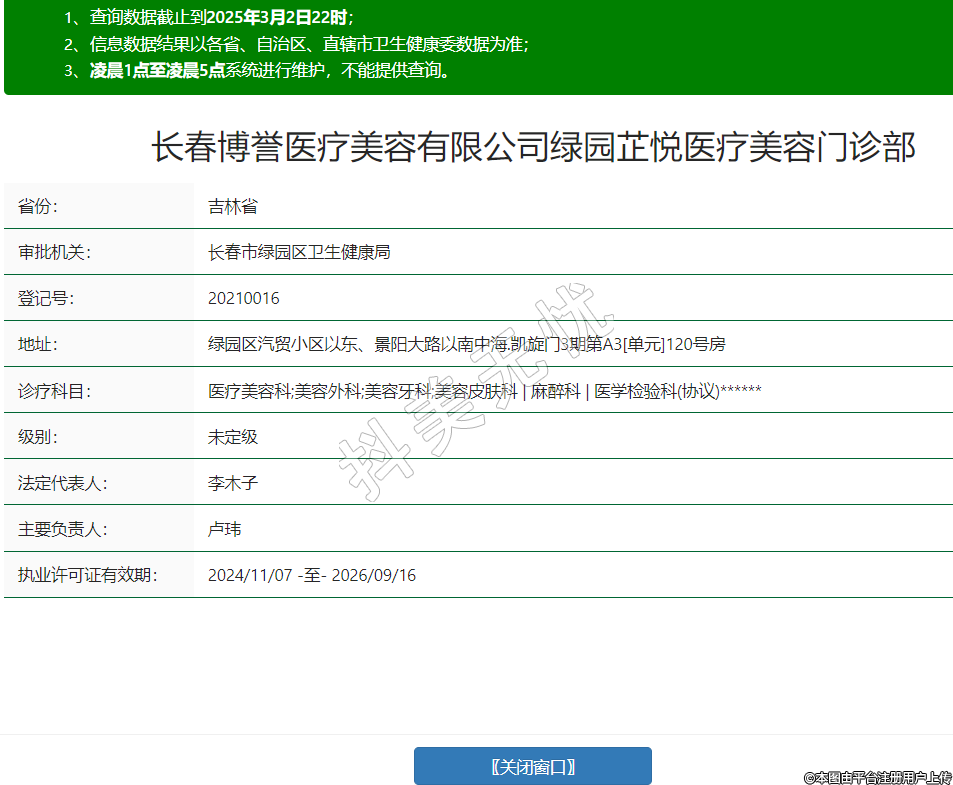Select the 吉林省 province value
Viewport: 953px width, 785px height.
click(233, 206)
